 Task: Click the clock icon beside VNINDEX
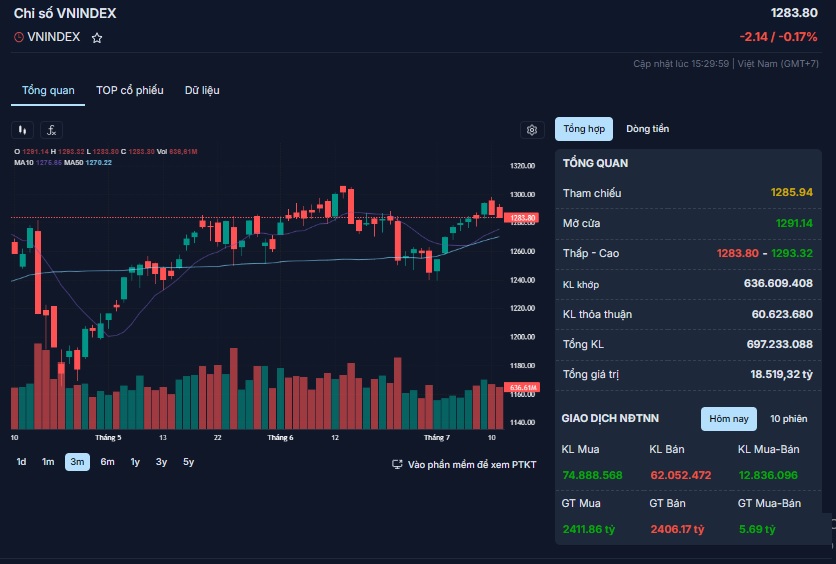click(19, 38)
